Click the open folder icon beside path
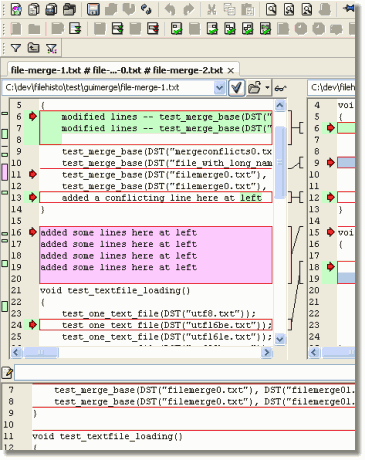This screenshot has width=365, height=460. point(255,88)
